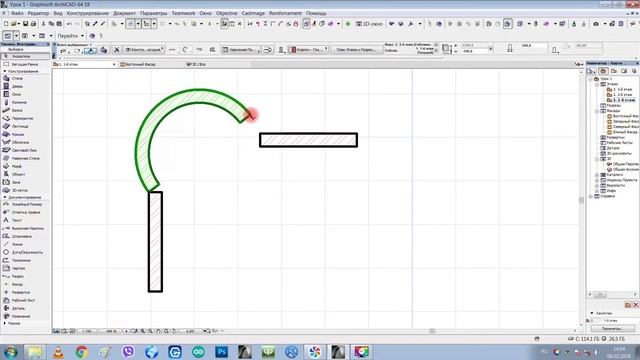The height and width of the screenshot is (360, 640).
Task: Open the Конструирование menu
Action: [x=88, y=13]
